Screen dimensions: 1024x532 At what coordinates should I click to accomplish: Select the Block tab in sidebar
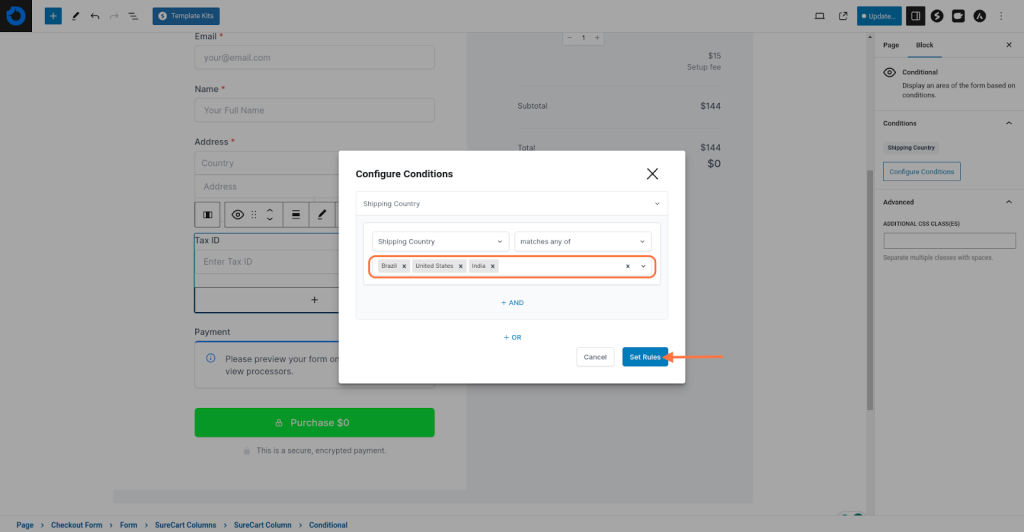tap(924, 45)
